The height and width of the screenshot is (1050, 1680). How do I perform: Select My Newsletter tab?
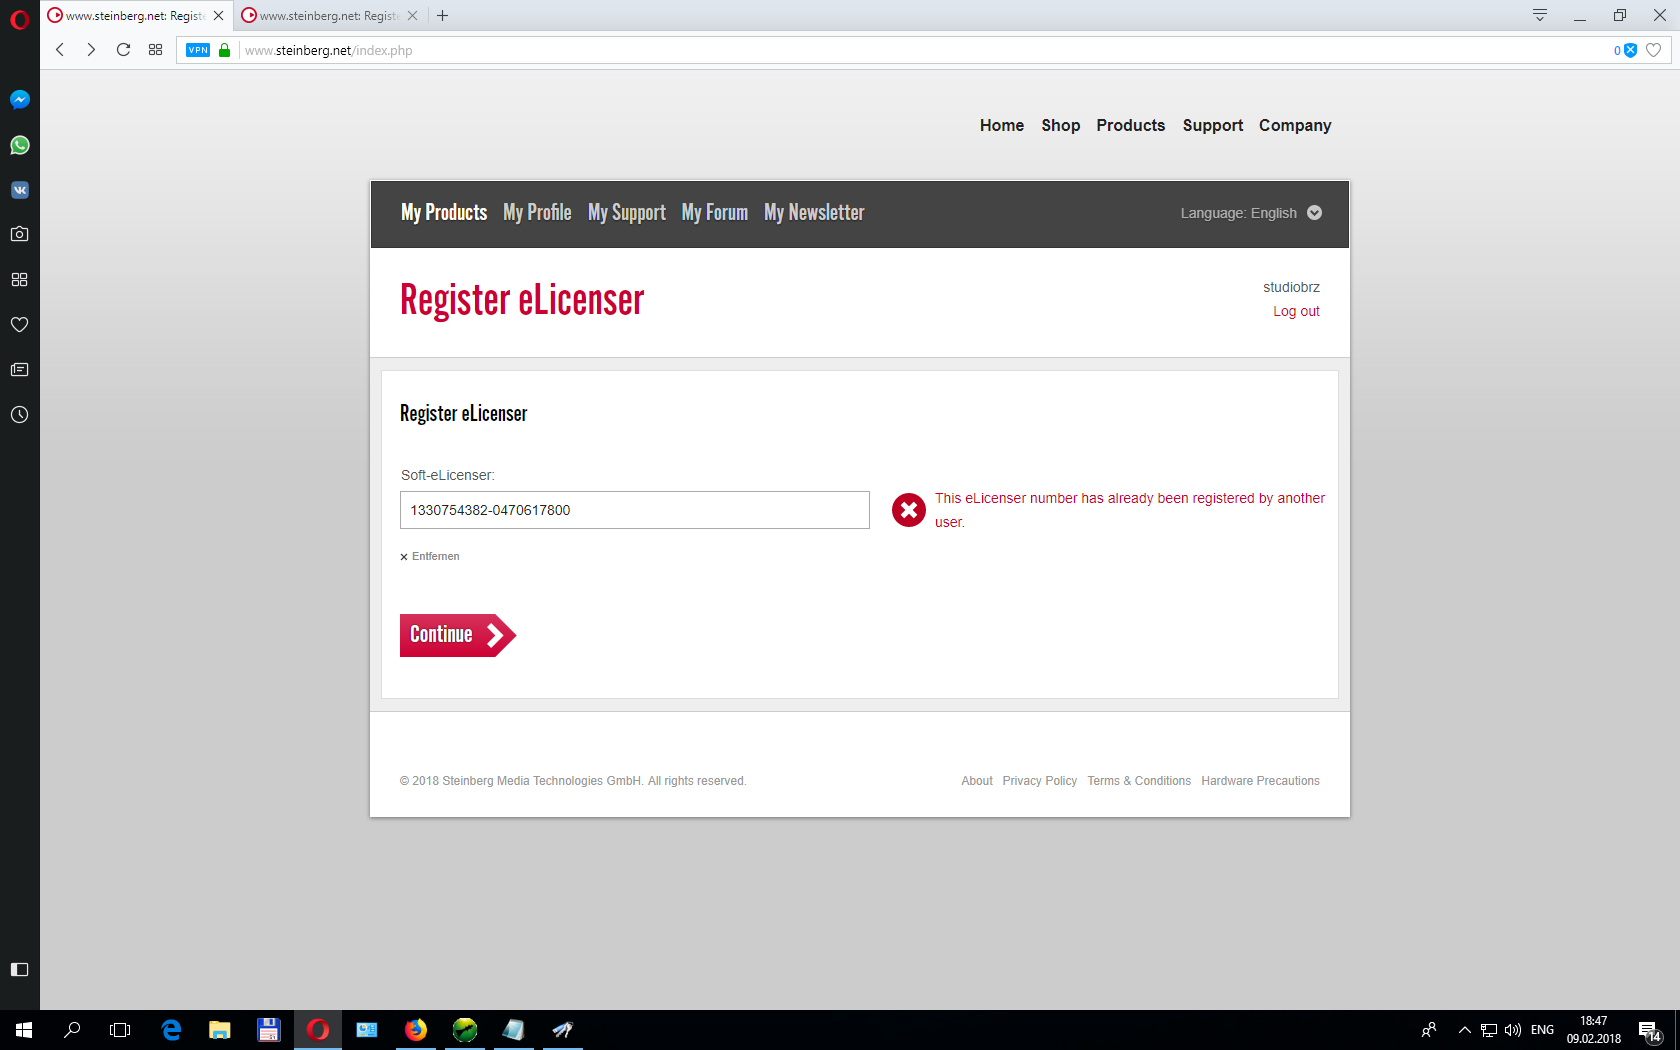point(814,212)
